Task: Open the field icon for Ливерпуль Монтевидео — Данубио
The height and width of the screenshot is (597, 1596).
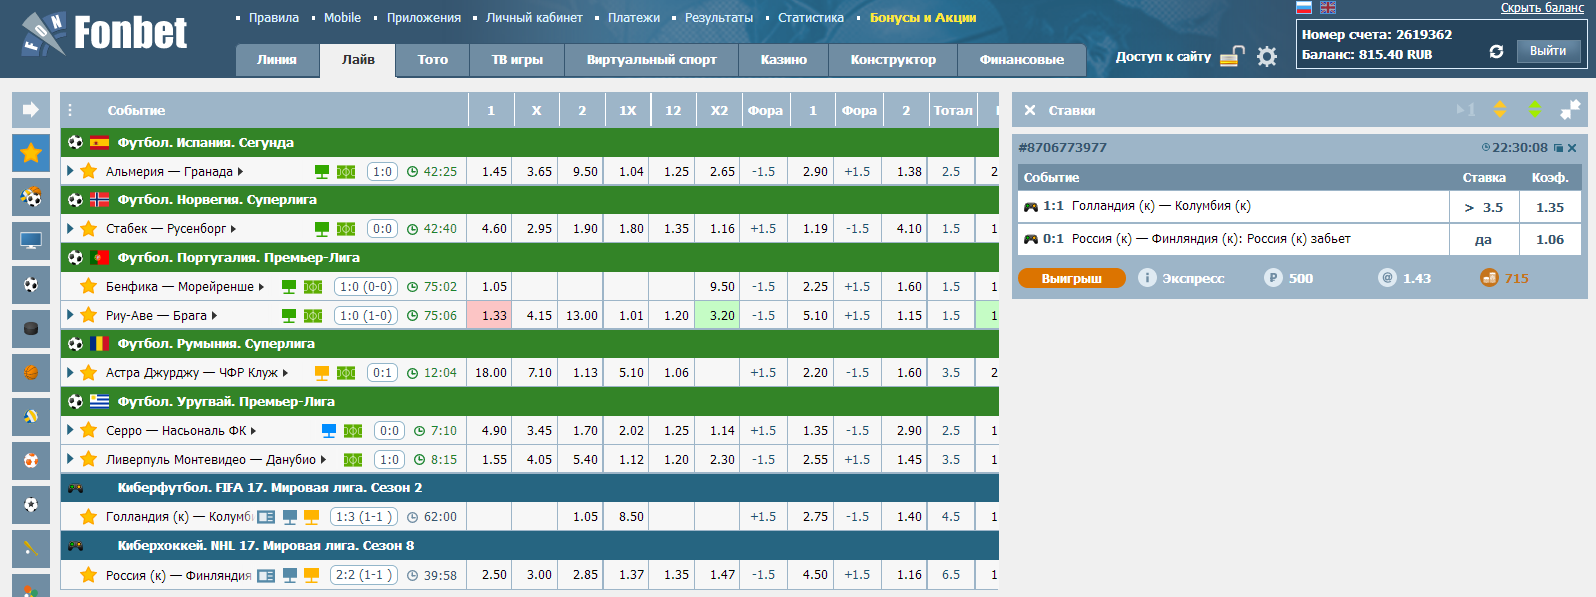Action: [353, 460]
